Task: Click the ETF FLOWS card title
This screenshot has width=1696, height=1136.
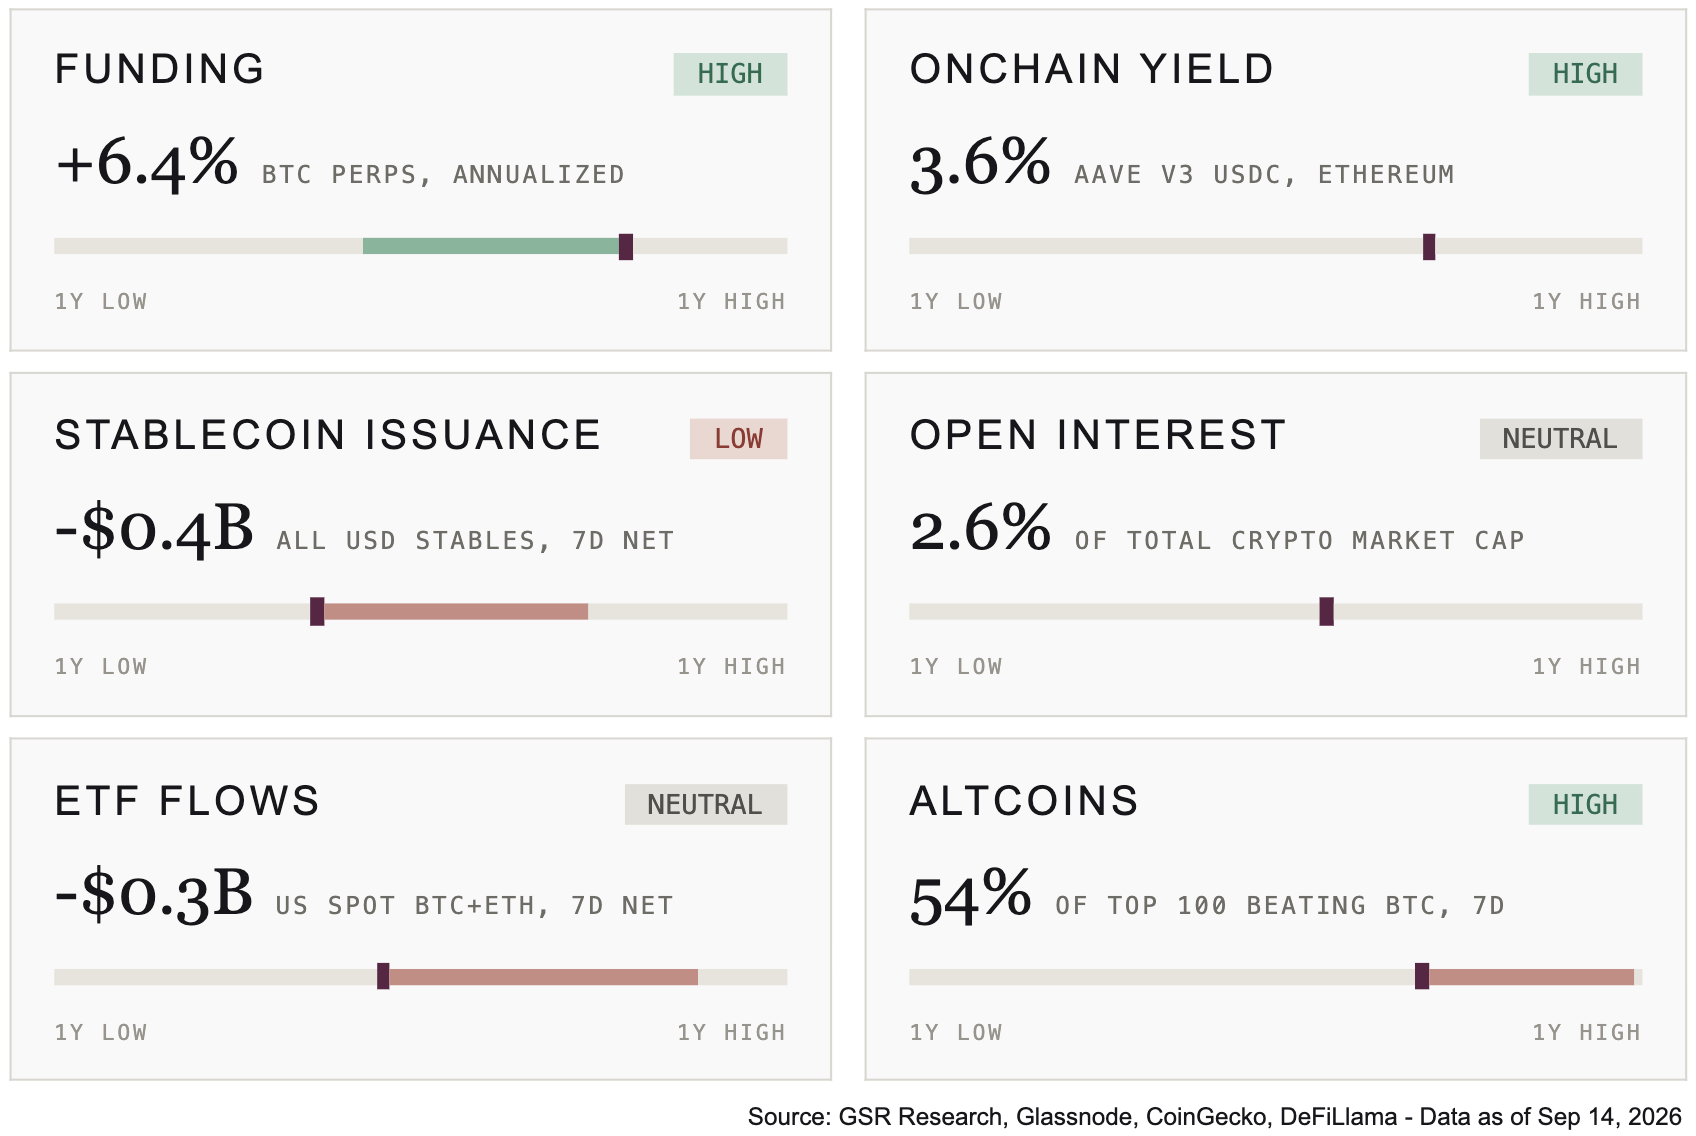Action: (187, 801)
